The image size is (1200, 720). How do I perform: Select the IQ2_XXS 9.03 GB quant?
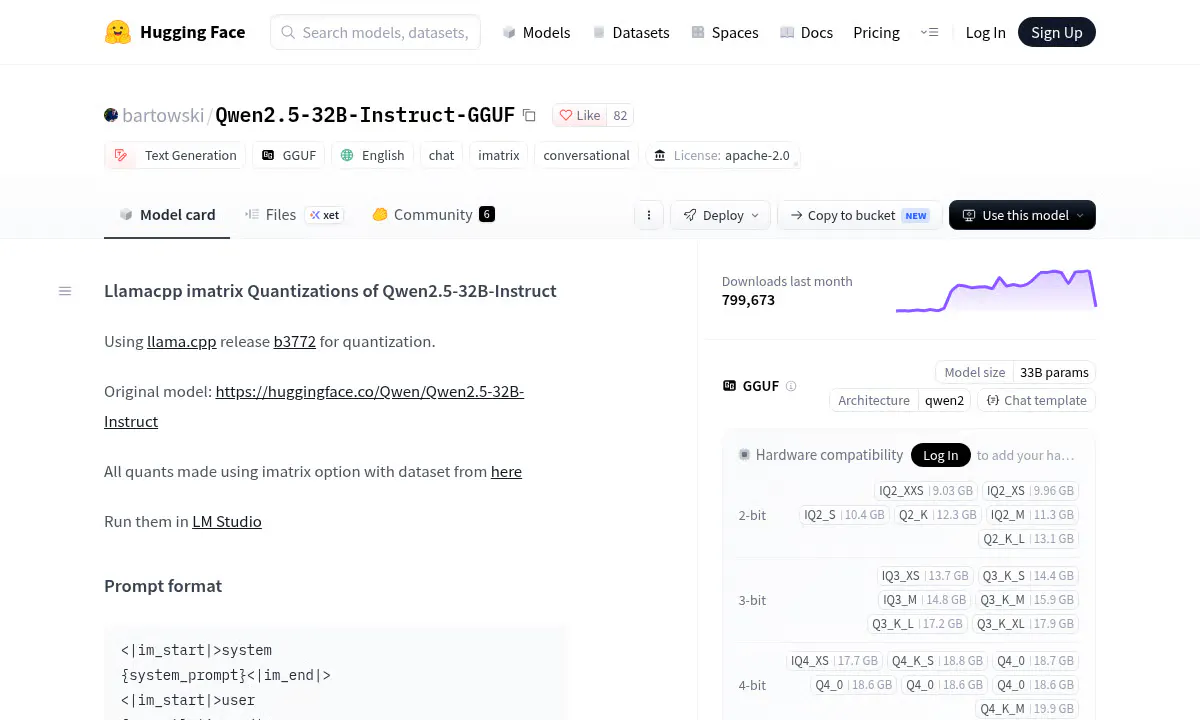click(926, 491)
